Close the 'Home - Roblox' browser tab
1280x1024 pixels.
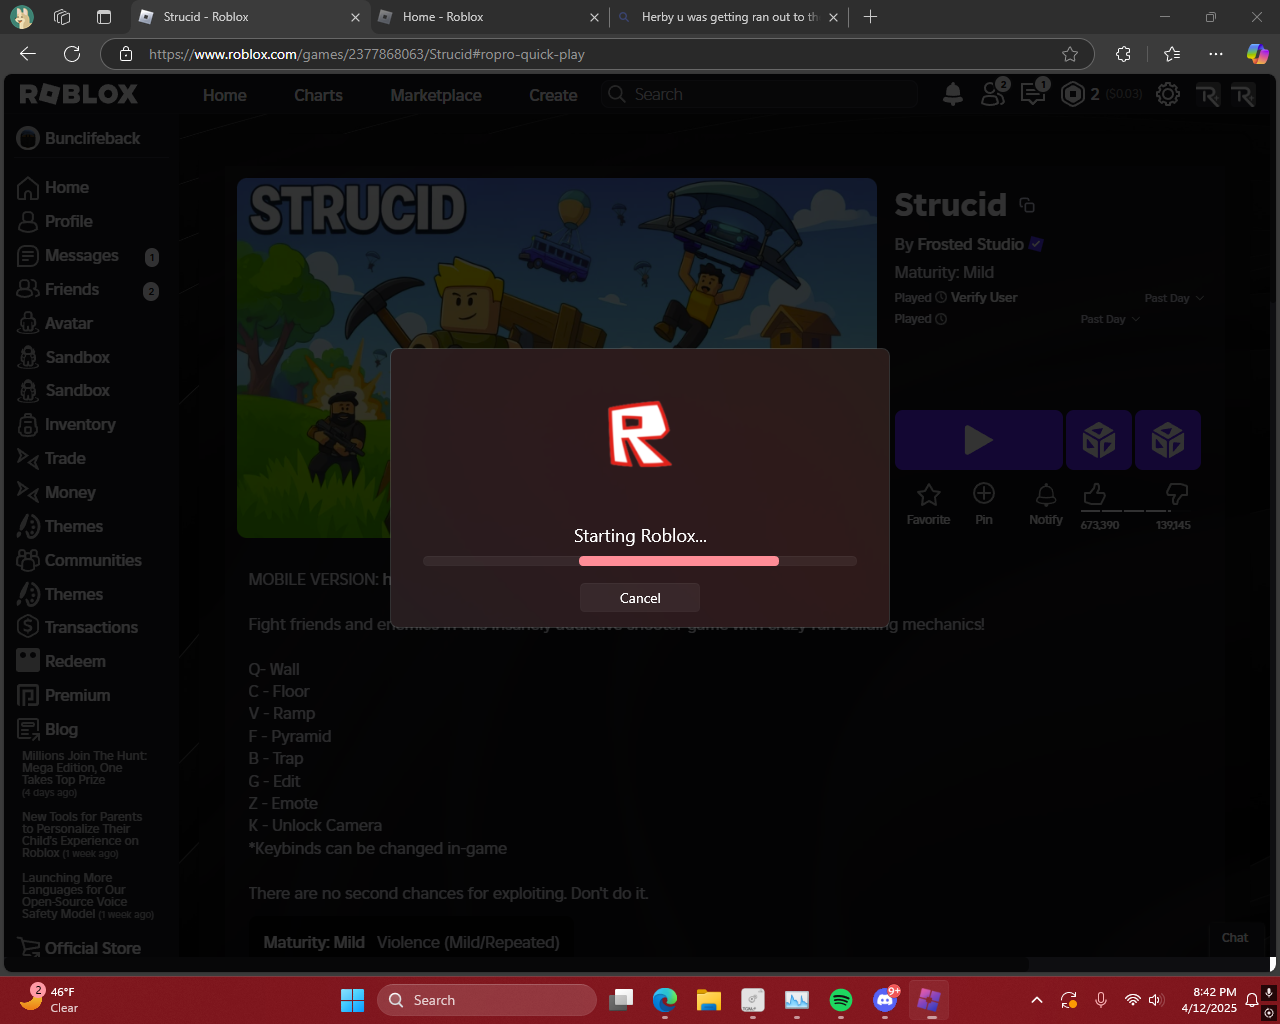click(x=594, y=17)
